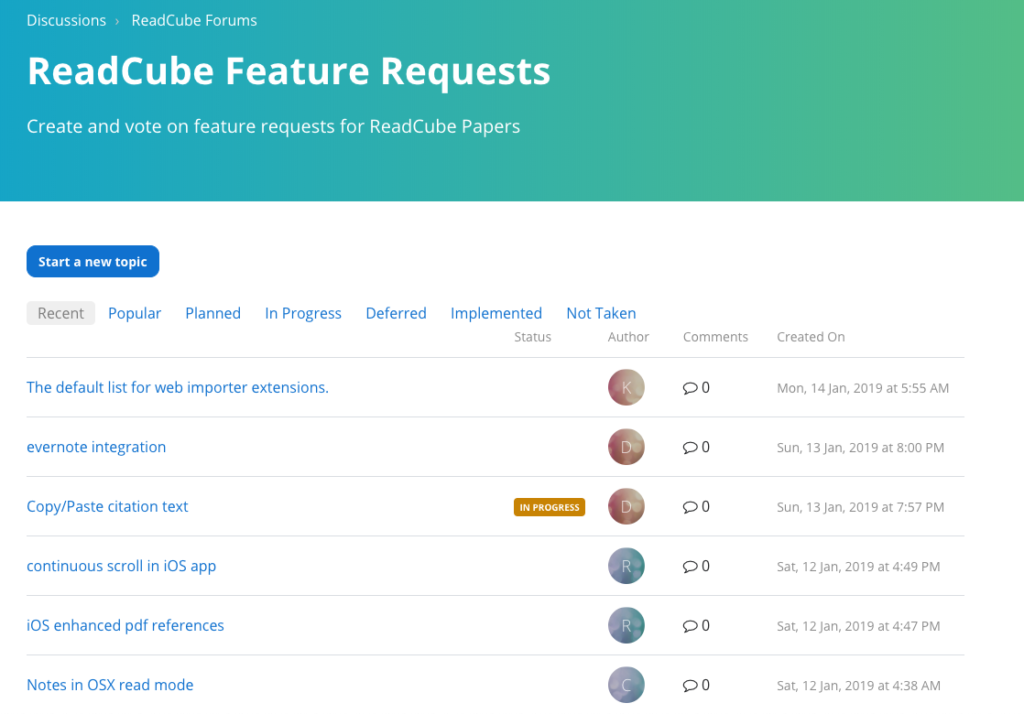Image resolution: width=1024 pixels, height=714 pixels.
Task: Click the date 'Sat, 12 Jan, 2019 at 4:49 PM'
Action: 858,566
